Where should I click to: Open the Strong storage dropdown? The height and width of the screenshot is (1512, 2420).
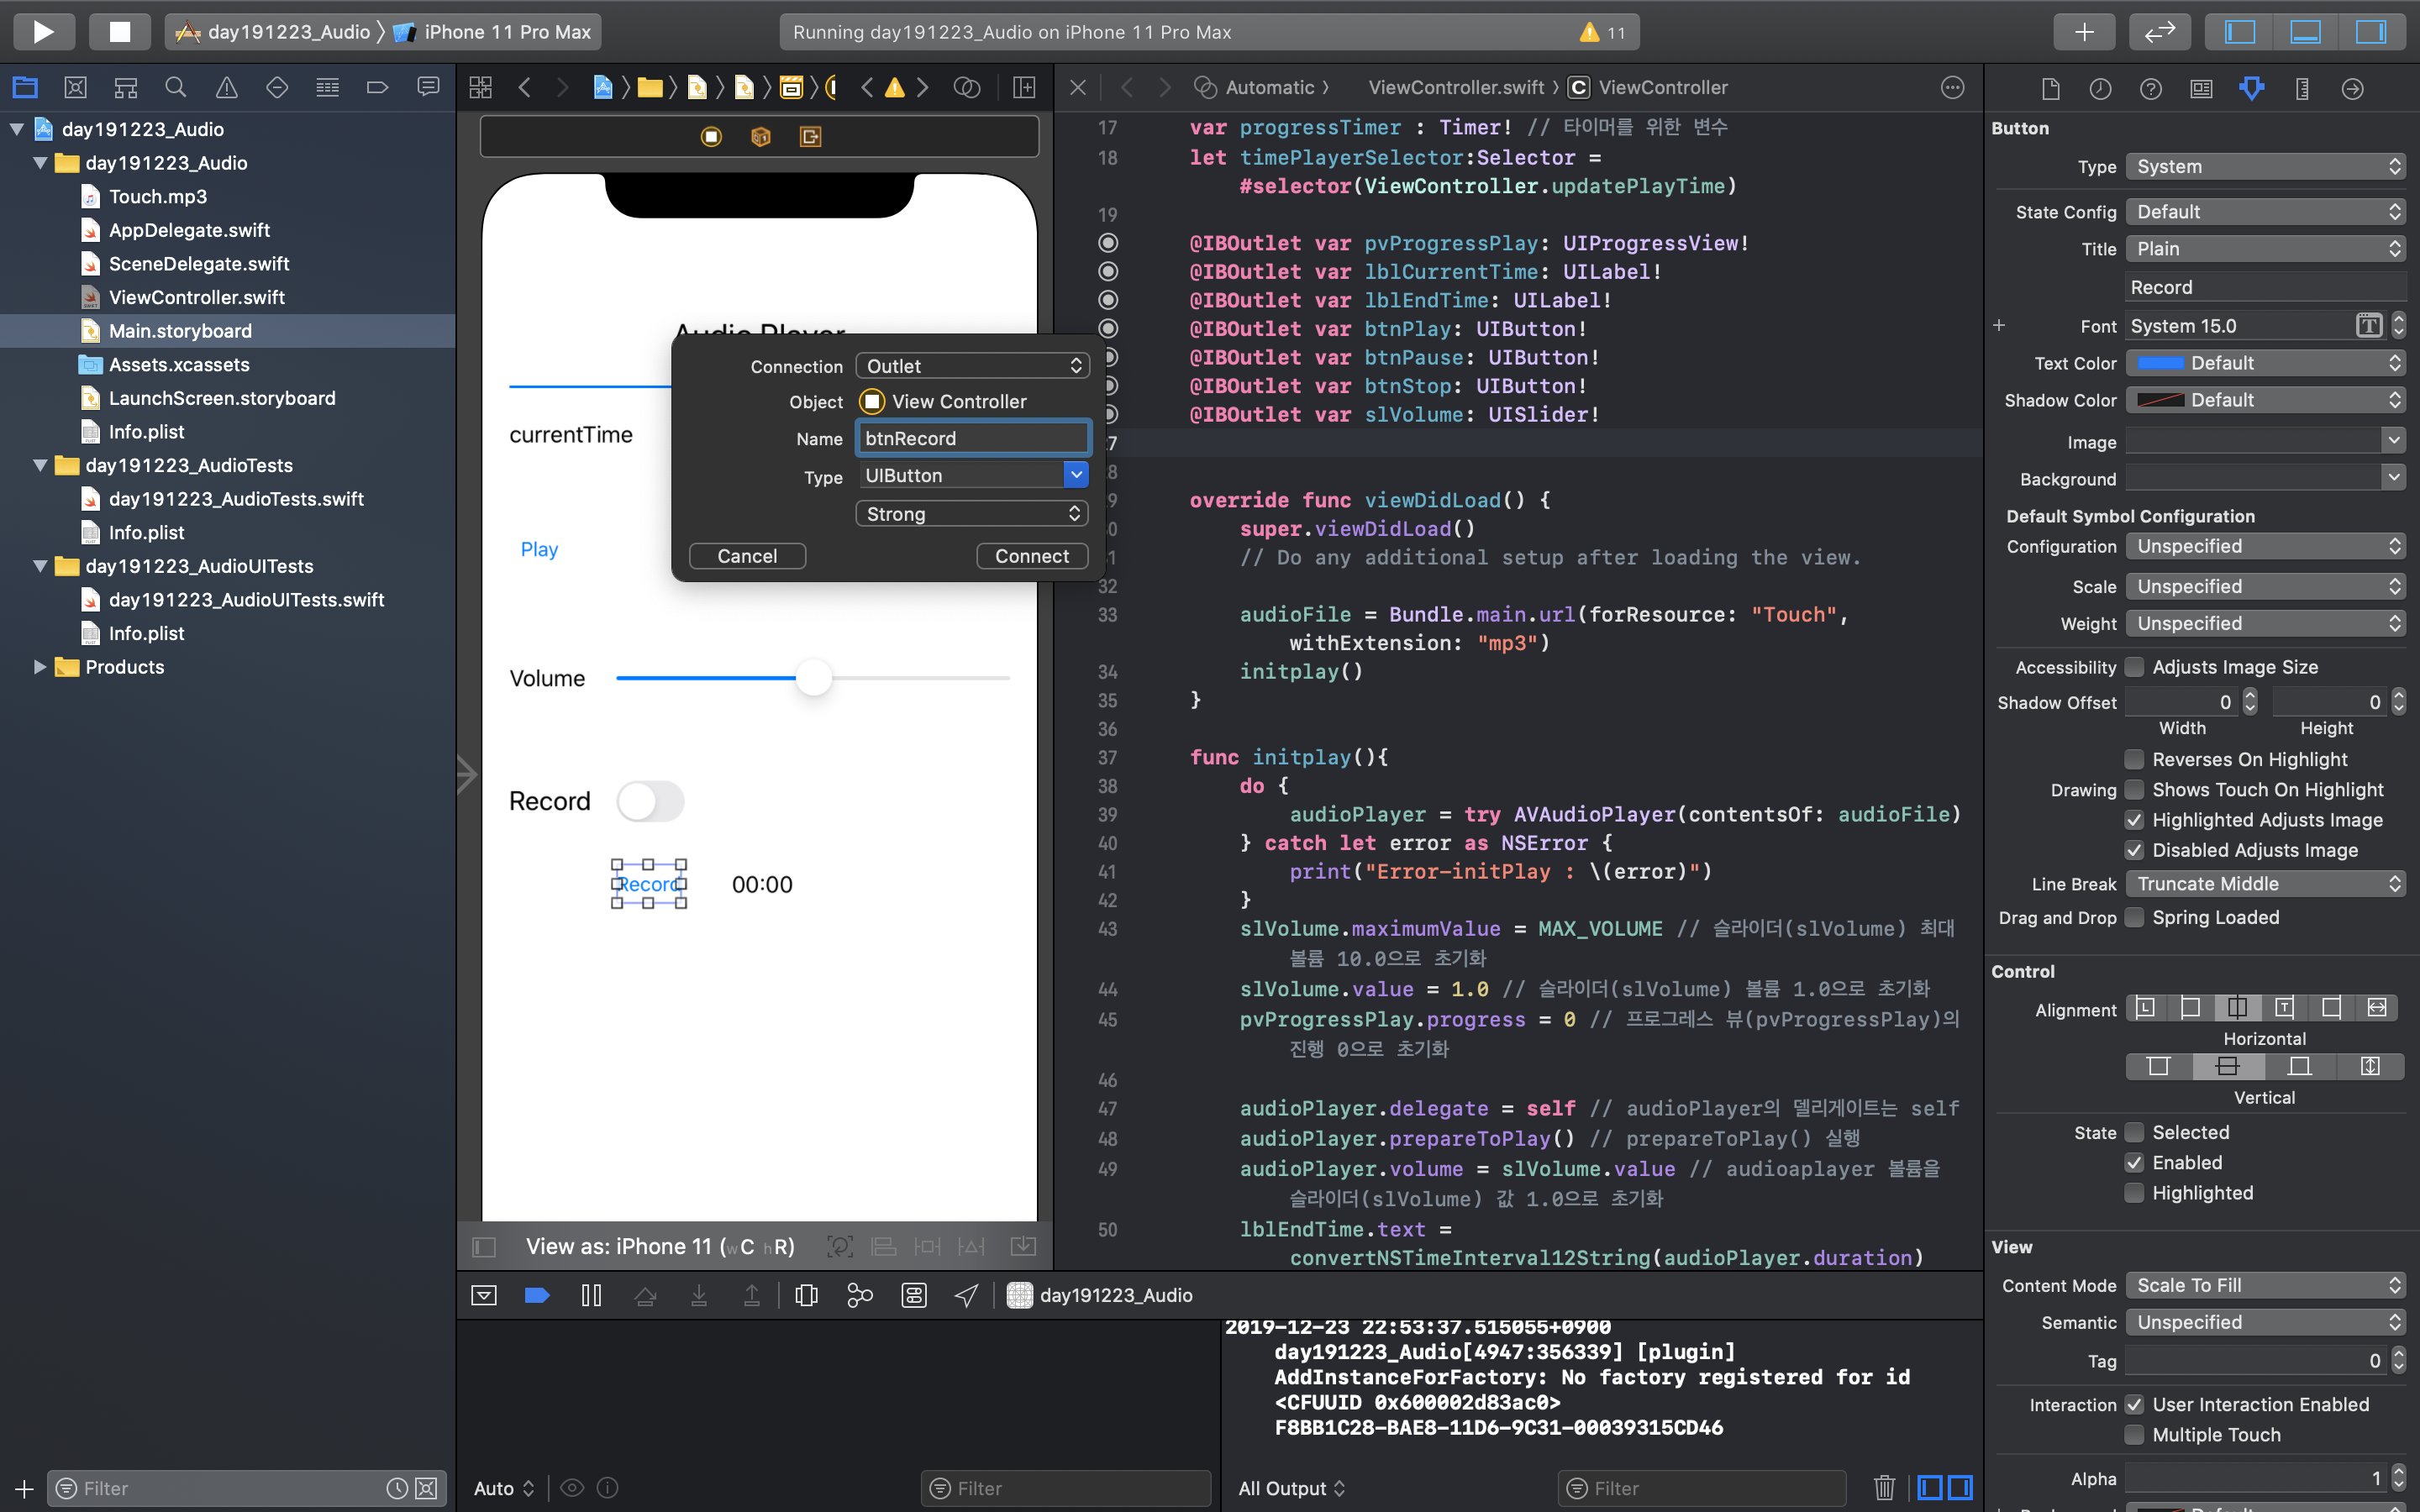(x=972, y=514)
